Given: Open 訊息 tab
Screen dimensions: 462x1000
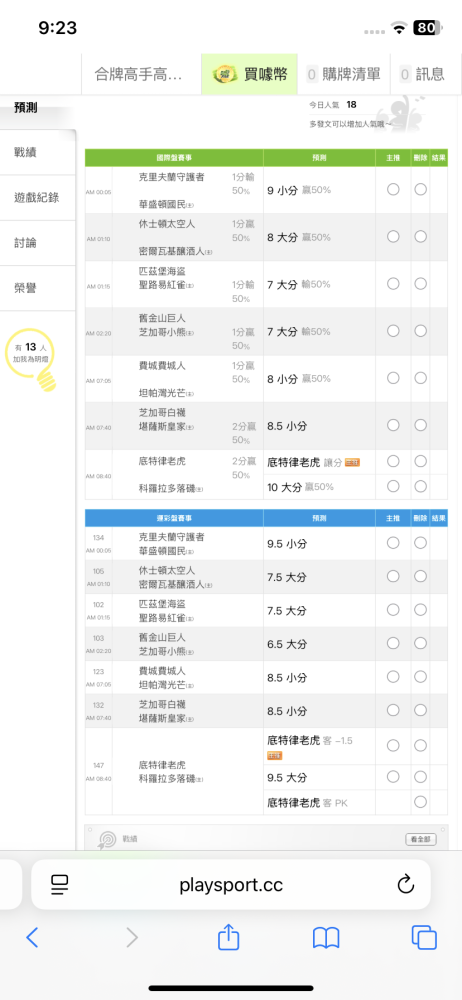Looking at the screenshot, I should point(422,74).
